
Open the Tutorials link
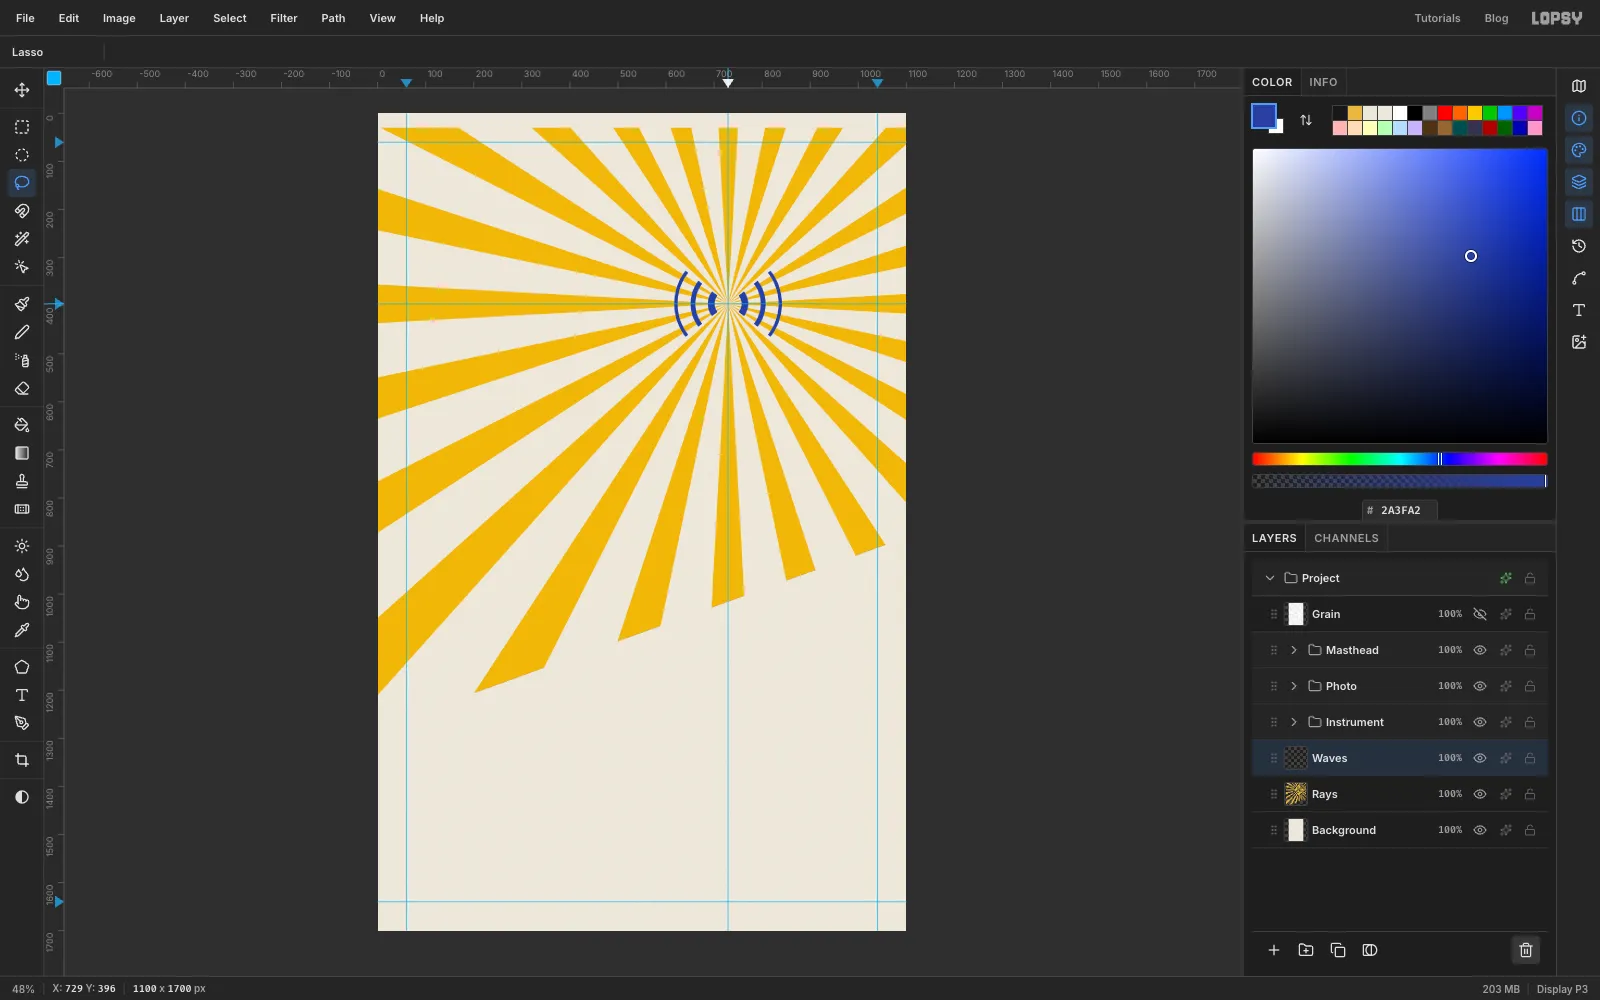[1437, 18]
